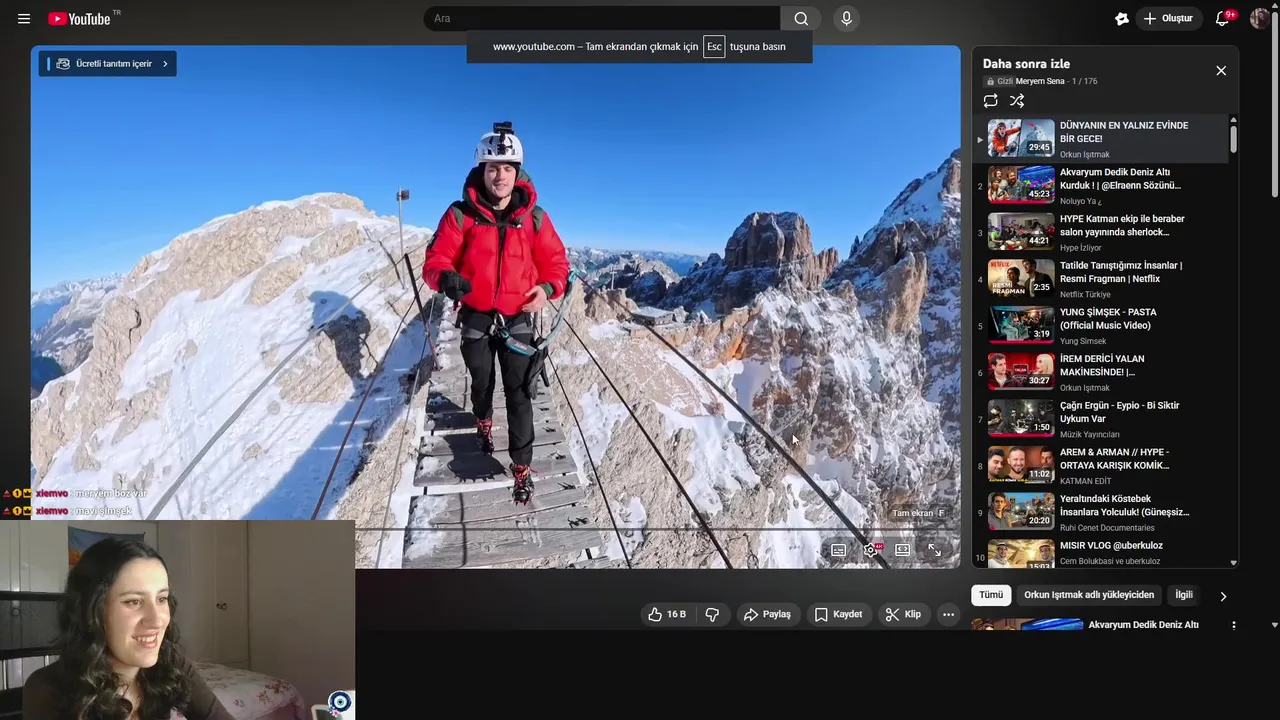Focus the Ara search field
Viewport: 1280px width, 720px height.
[x=602, y=18]
